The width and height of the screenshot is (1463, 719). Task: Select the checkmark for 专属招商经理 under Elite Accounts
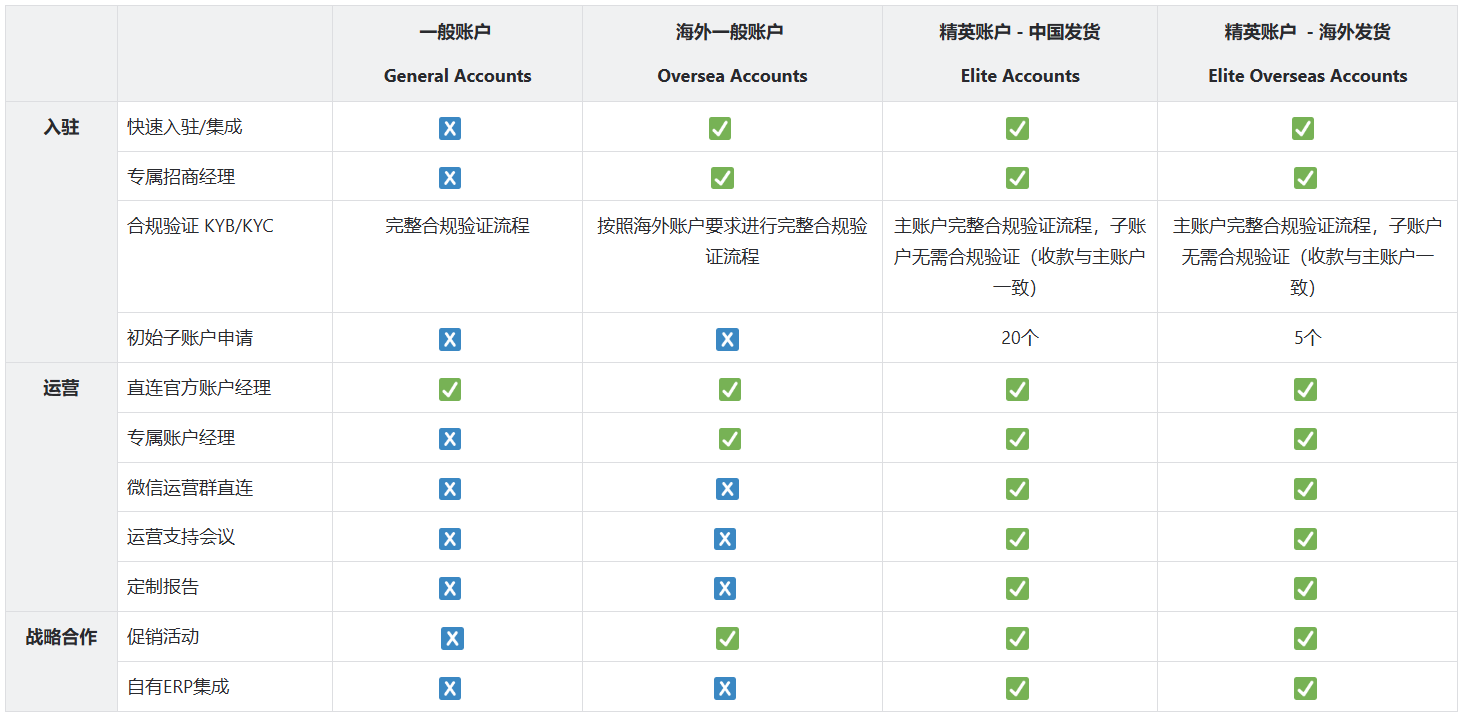coord(1017,178)
